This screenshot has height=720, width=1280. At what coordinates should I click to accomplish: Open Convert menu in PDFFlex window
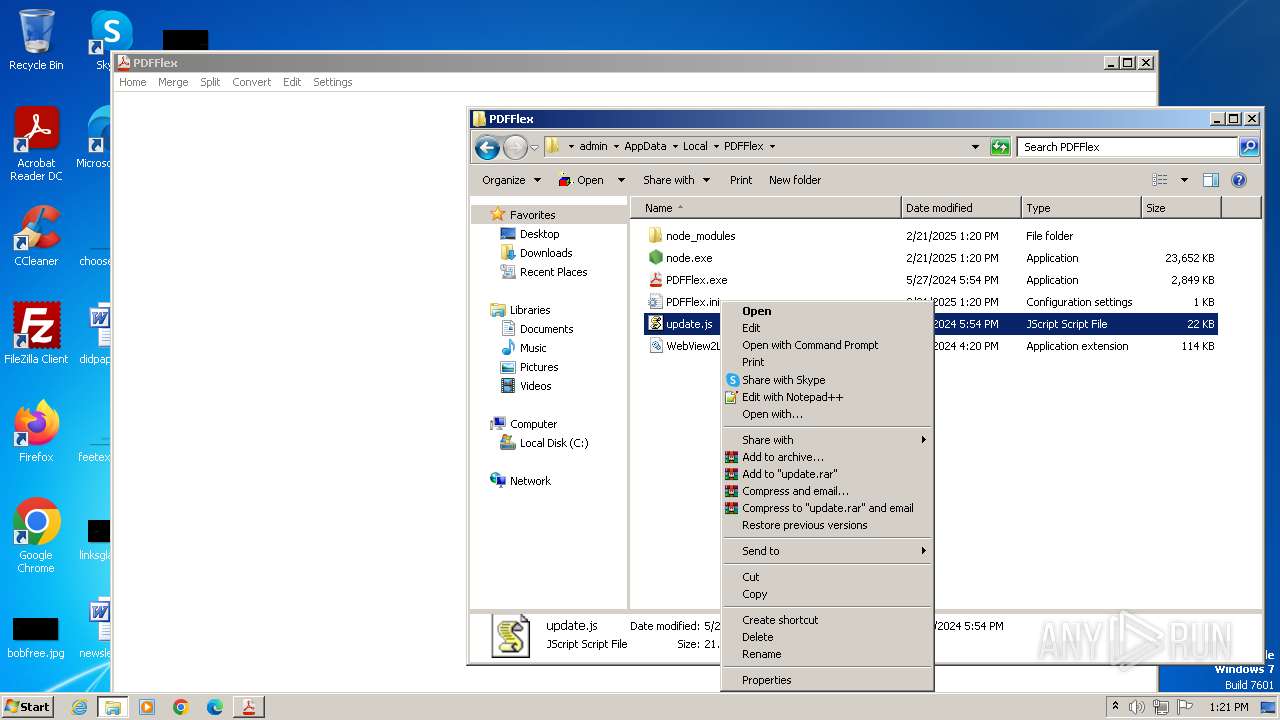click(x=251, y=82)
